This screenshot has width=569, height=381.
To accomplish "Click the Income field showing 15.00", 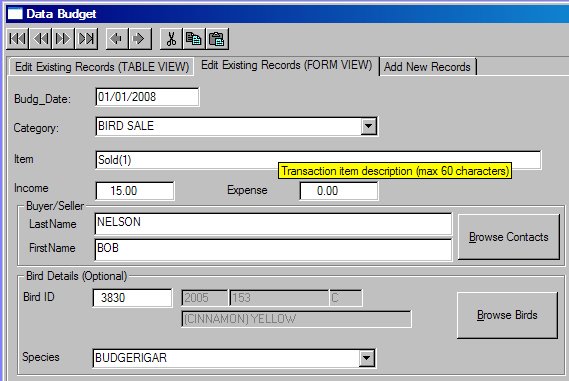I will (x=135, y=191).
